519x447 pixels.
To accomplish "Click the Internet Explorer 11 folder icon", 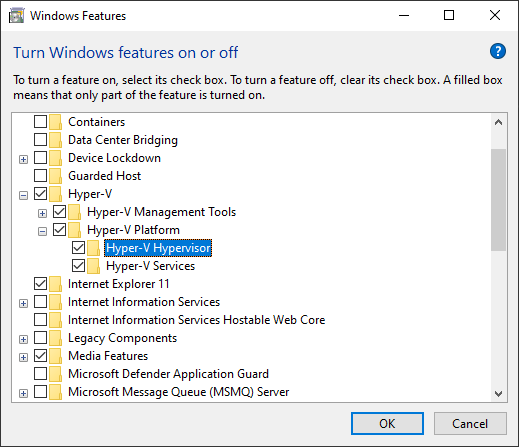I will 55,284.
